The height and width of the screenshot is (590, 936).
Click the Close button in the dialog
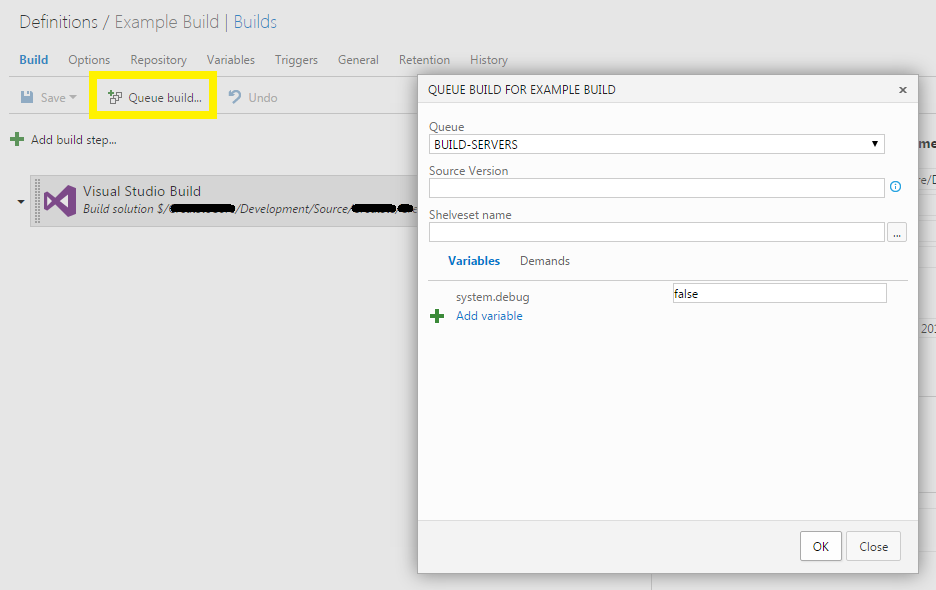point(873,546)
